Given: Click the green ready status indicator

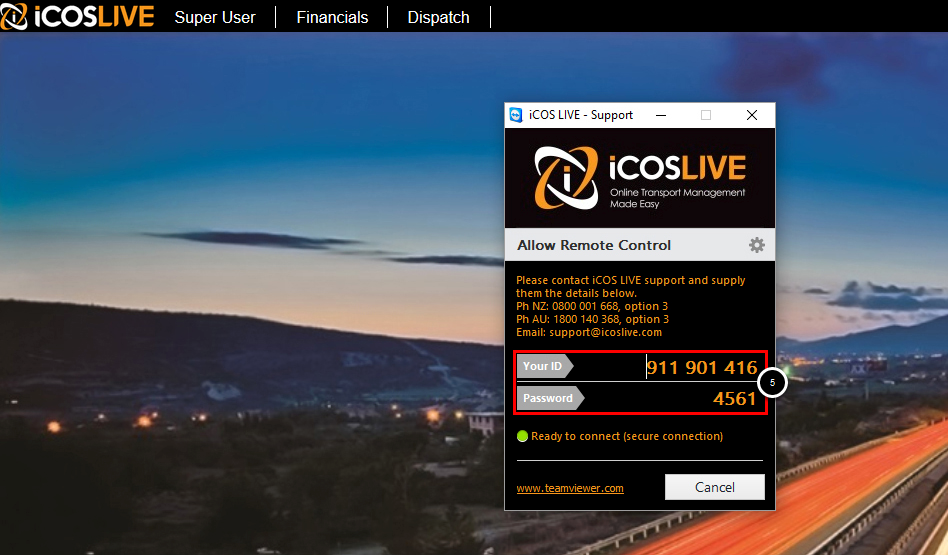Looking at the screenshot, I should [522, 437].
